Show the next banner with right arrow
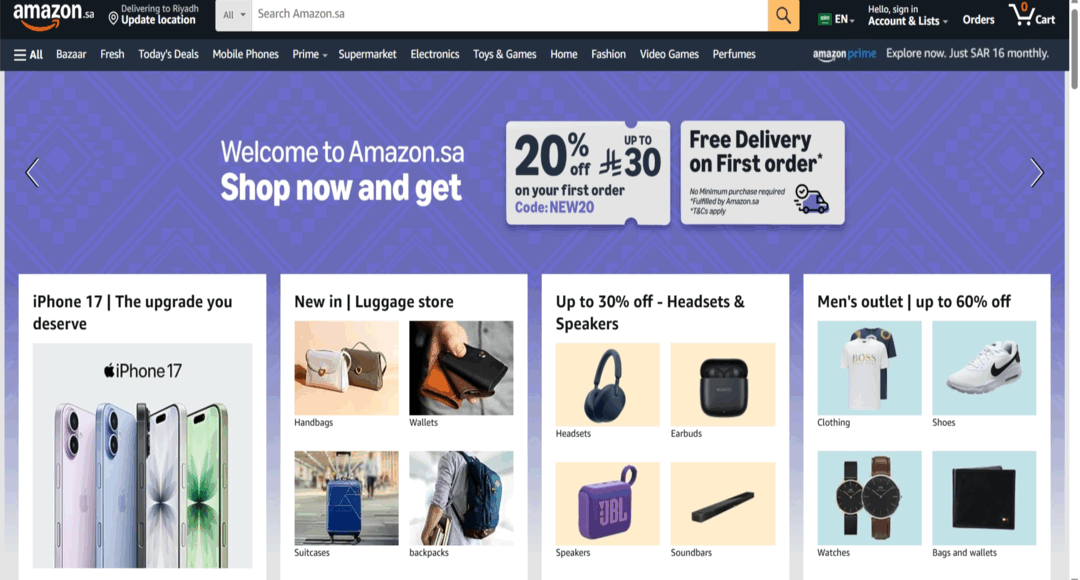This screenshot has width=1080, height=580. click(x=1037, y=172)
